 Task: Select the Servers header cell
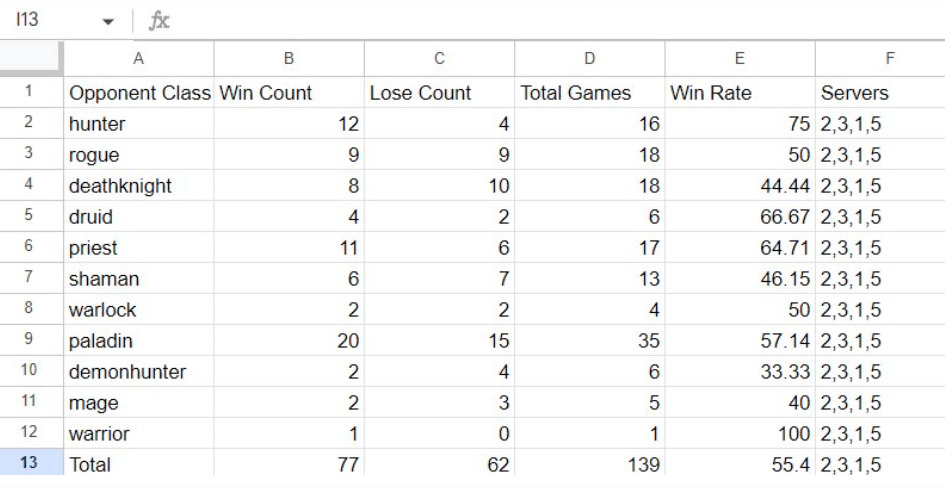880,93
